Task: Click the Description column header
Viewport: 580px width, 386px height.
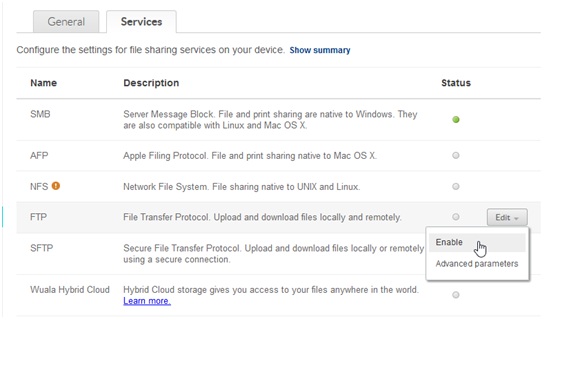Action: (151, 83)
